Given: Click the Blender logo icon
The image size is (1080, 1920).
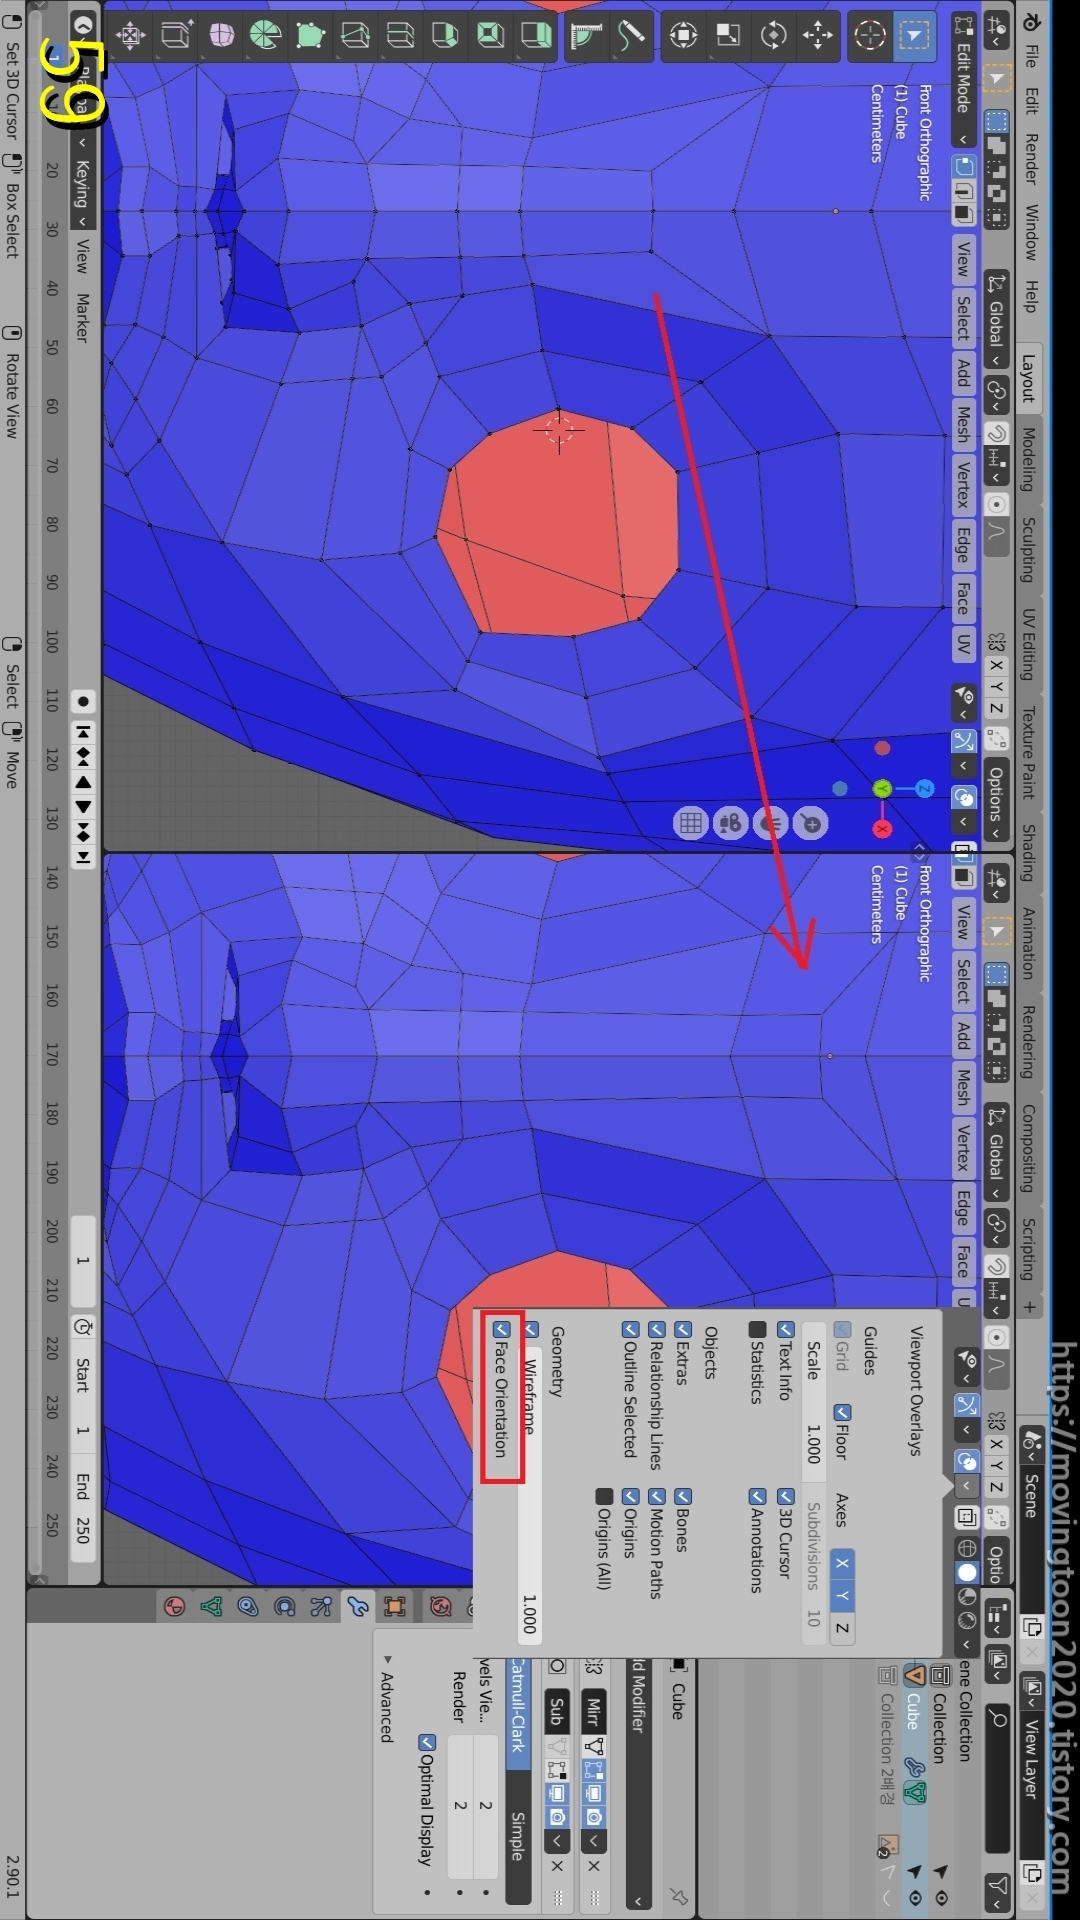Looking at the screenshot, I should pos(1031,21).
